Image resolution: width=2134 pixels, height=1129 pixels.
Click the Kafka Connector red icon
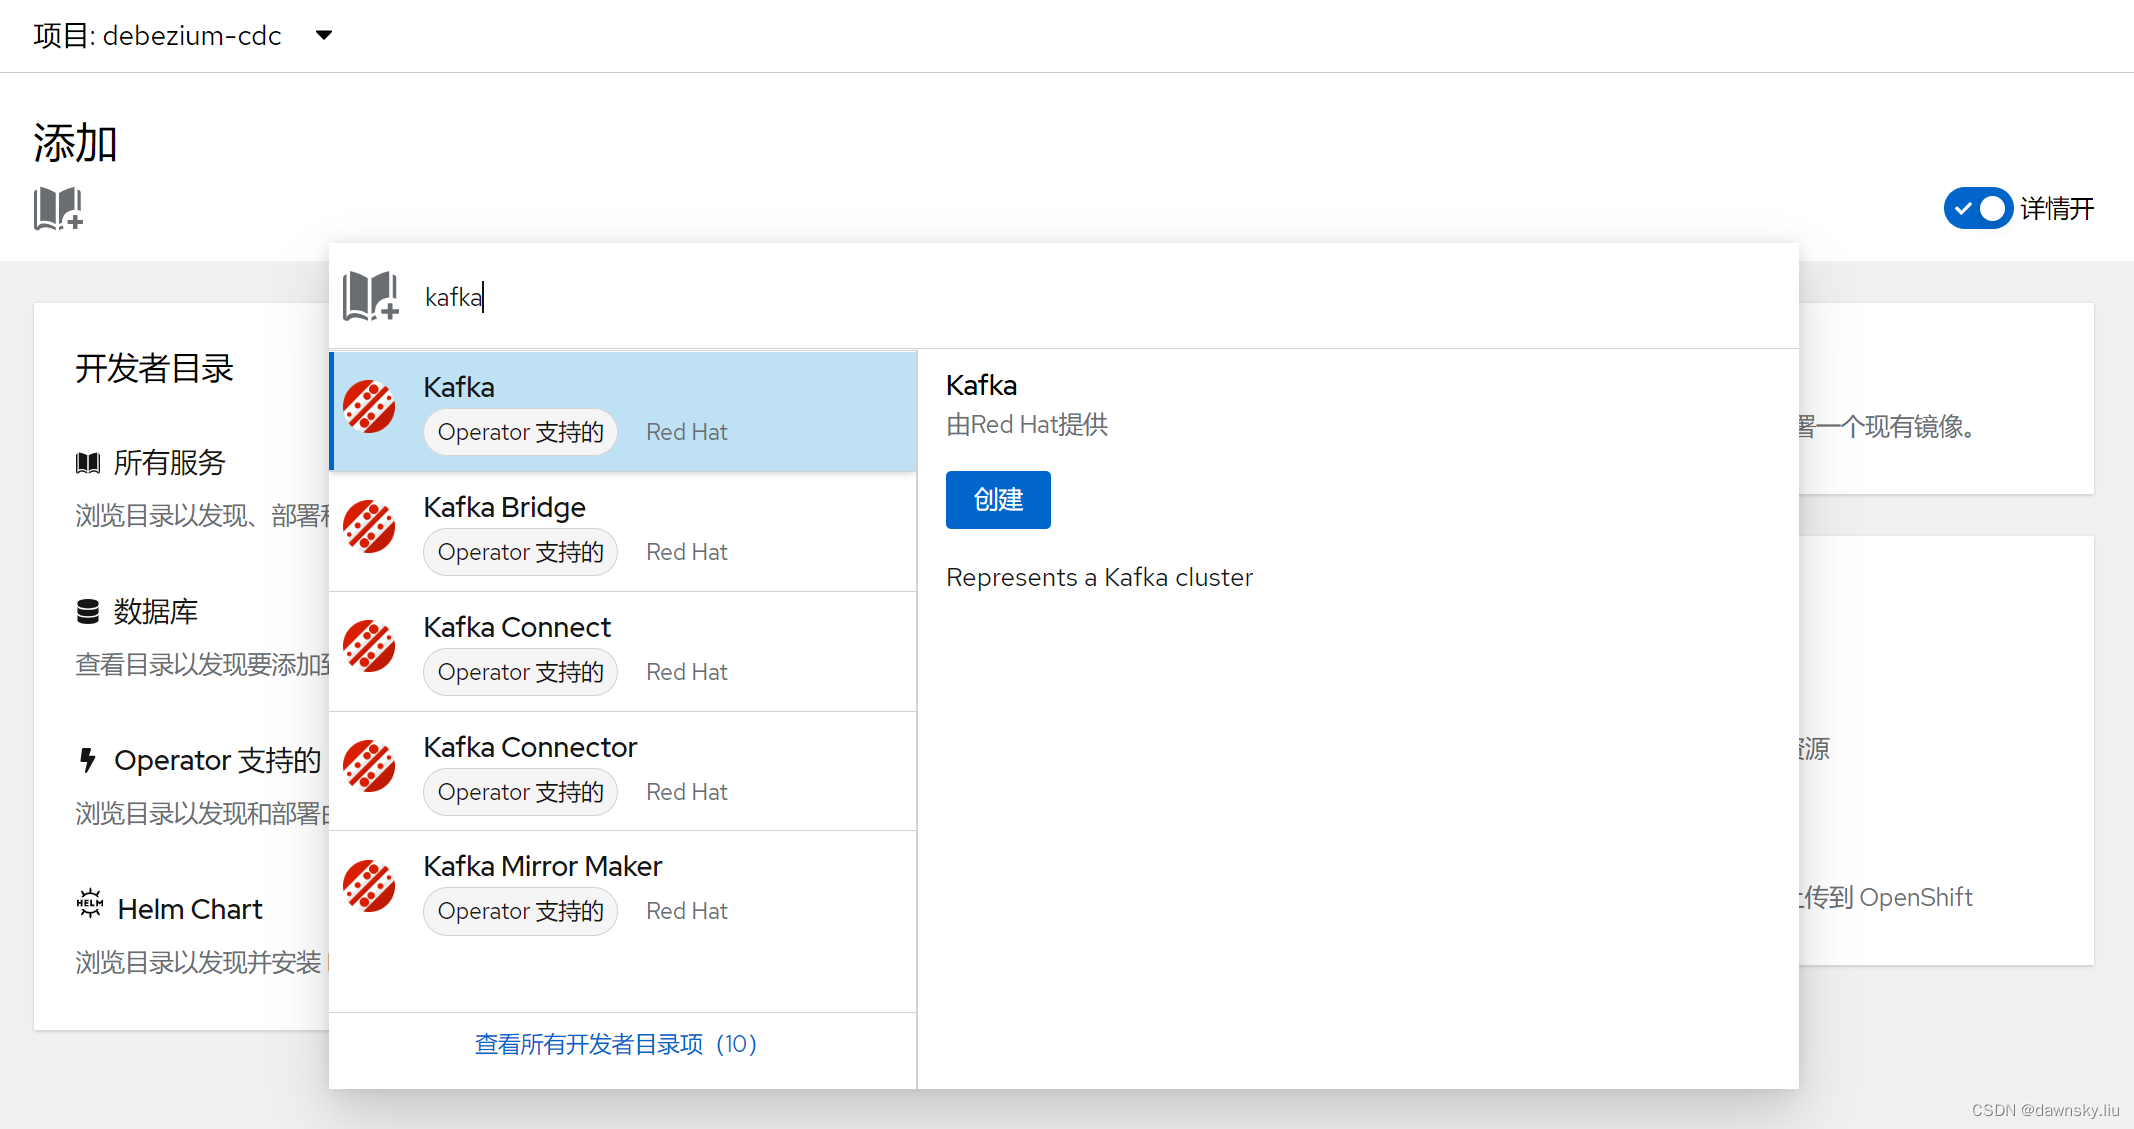369,767
